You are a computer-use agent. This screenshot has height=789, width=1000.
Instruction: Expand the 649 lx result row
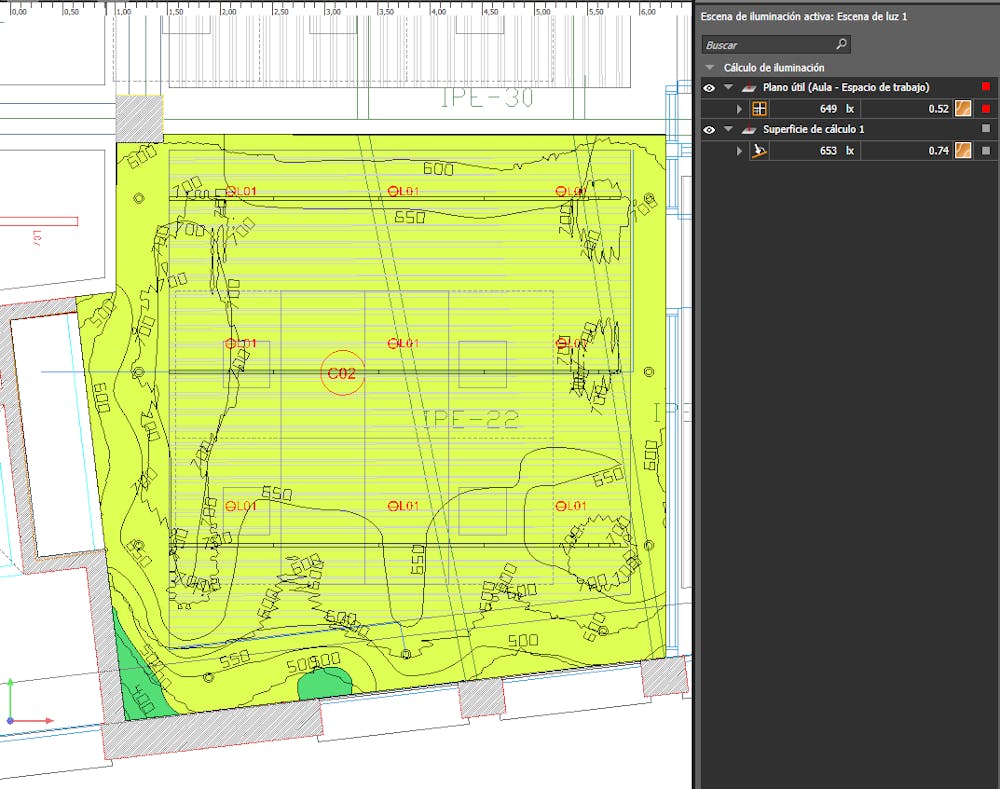tap(740, 109)
